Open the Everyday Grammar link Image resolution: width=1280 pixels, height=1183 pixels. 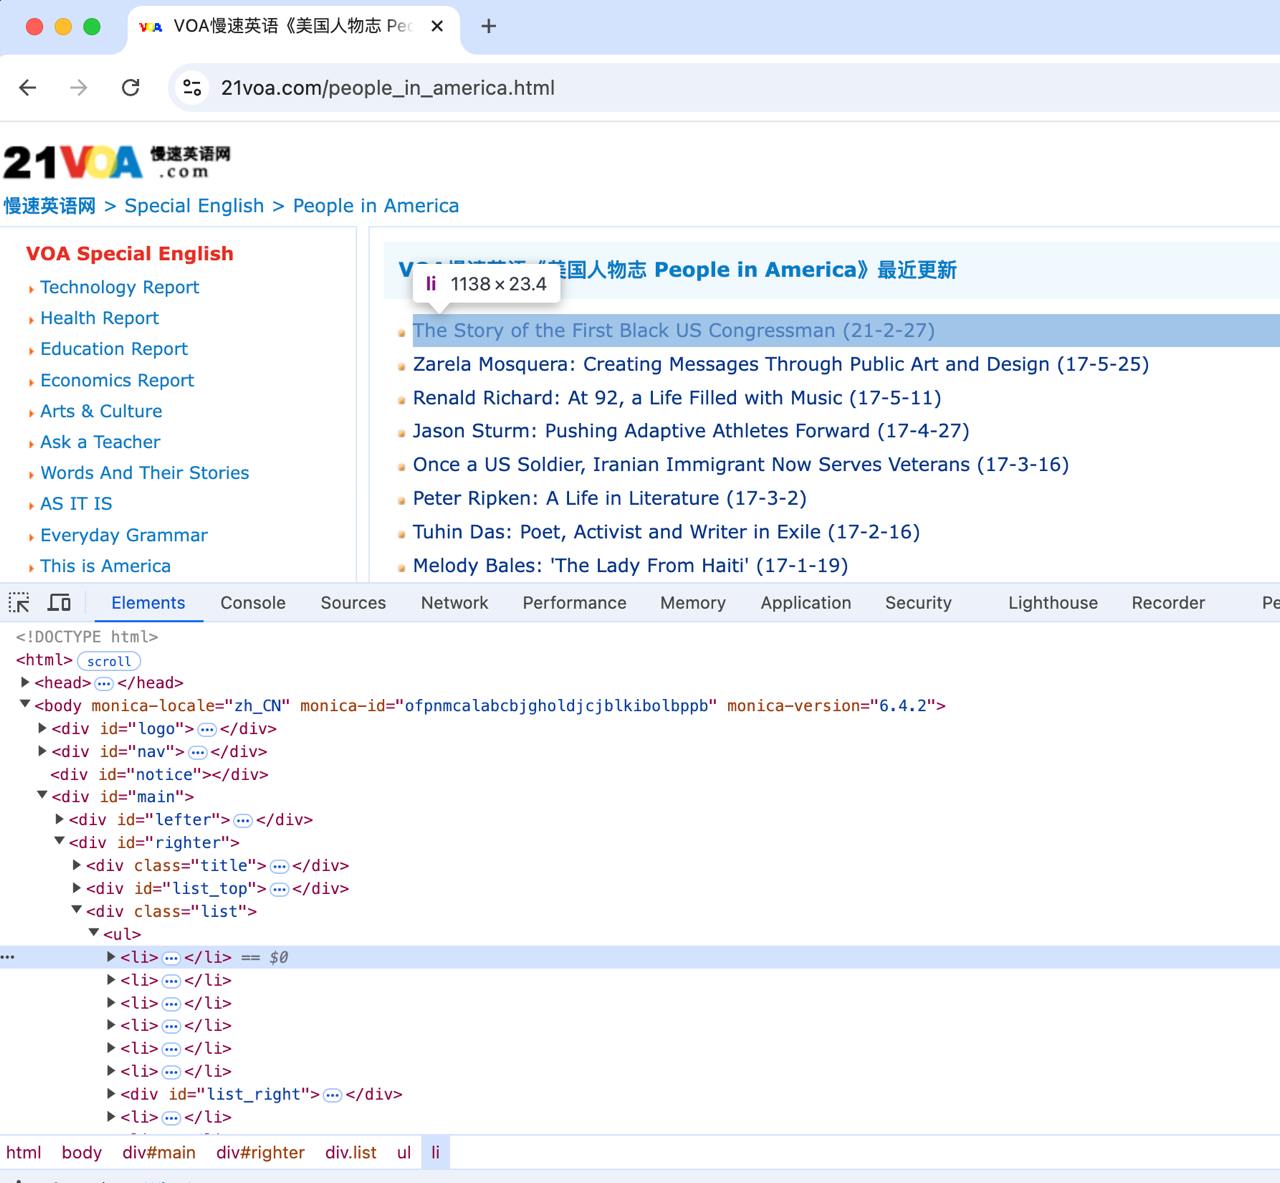point(124,535)
